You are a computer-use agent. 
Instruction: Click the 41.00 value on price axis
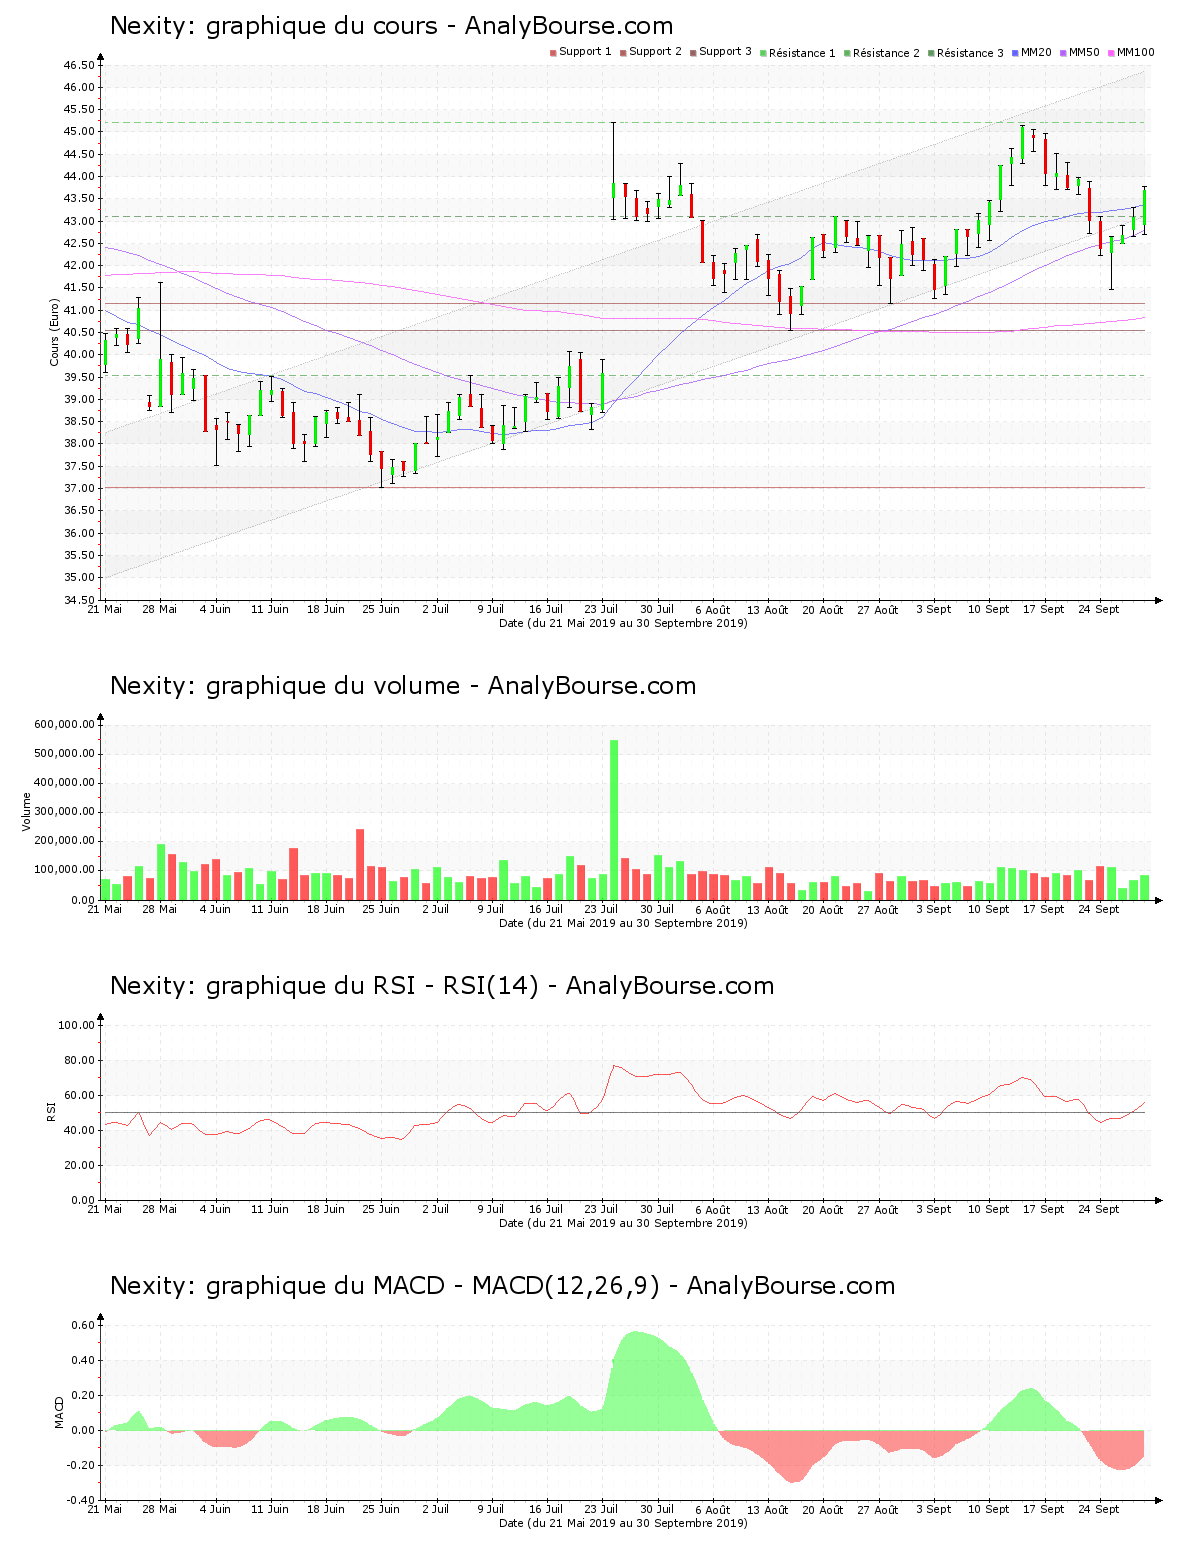tap(79, 310)
